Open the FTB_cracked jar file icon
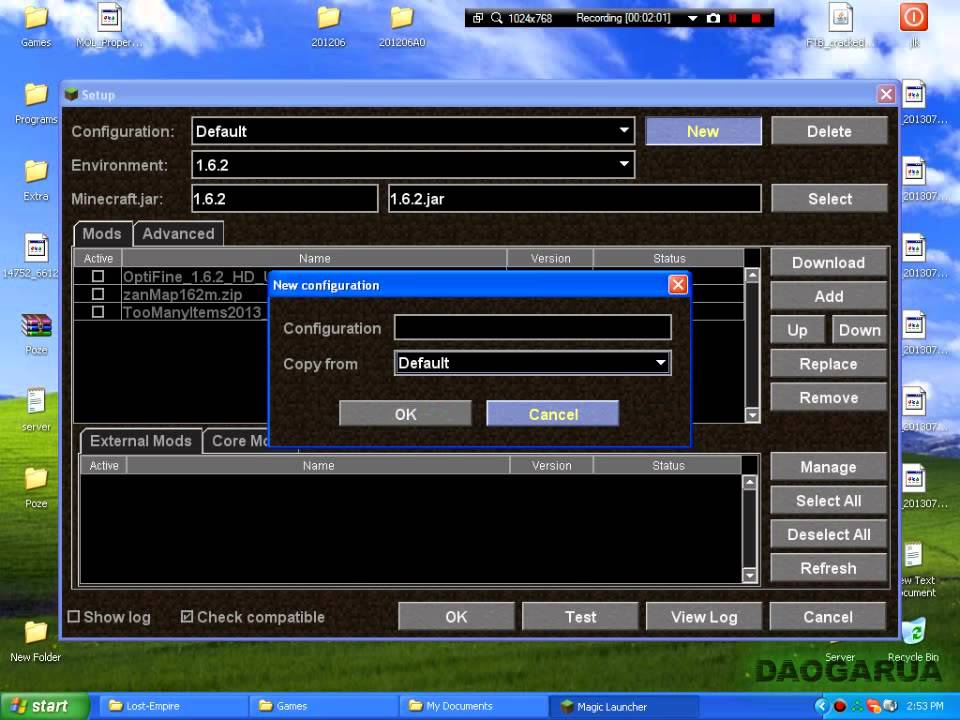960x720 pixels. point(841,17)
